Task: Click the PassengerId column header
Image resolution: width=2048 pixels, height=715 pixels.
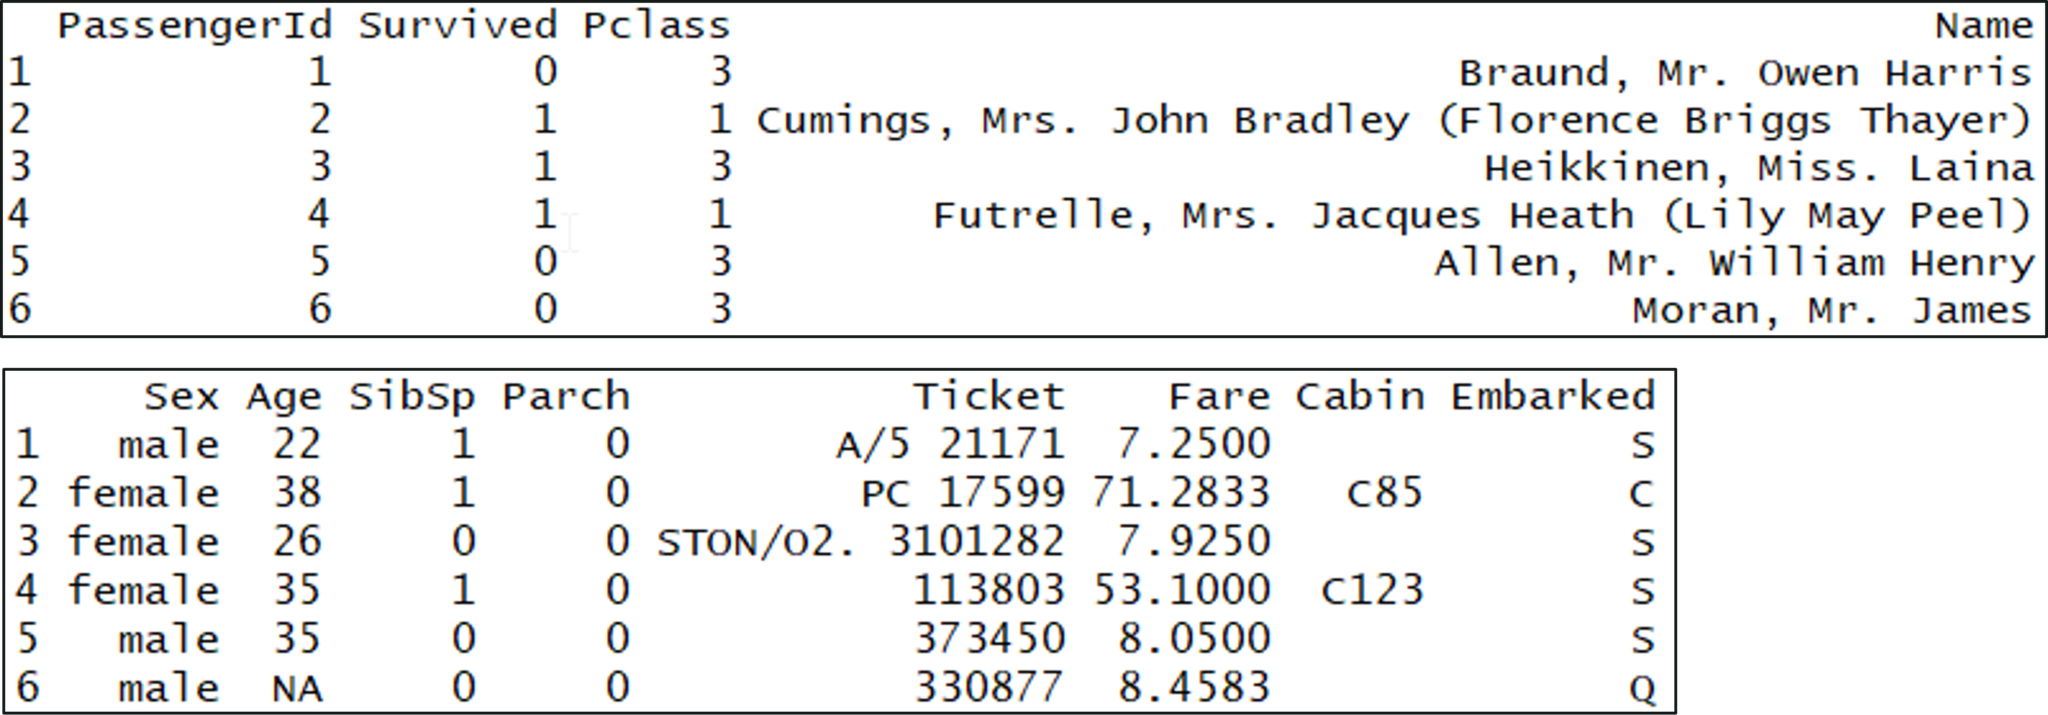Action: pyautogui.click(x=194, y=26)
